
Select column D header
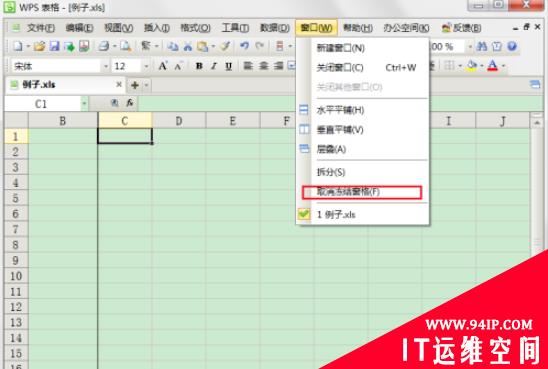pos(179,121)
